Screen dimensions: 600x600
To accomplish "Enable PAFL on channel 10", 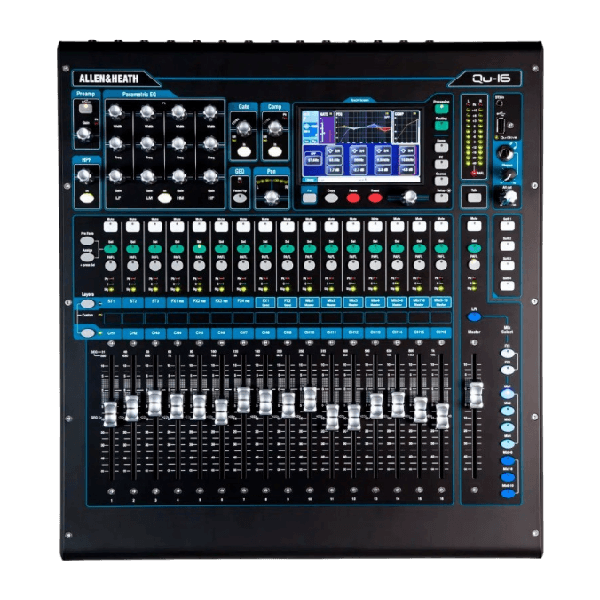I will click(x=309, y=266).
